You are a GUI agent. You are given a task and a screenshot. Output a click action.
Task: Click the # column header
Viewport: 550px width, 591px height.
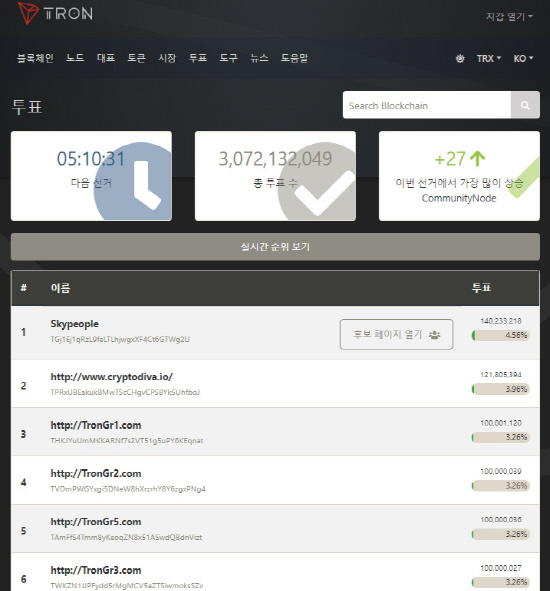coord(24,288)
